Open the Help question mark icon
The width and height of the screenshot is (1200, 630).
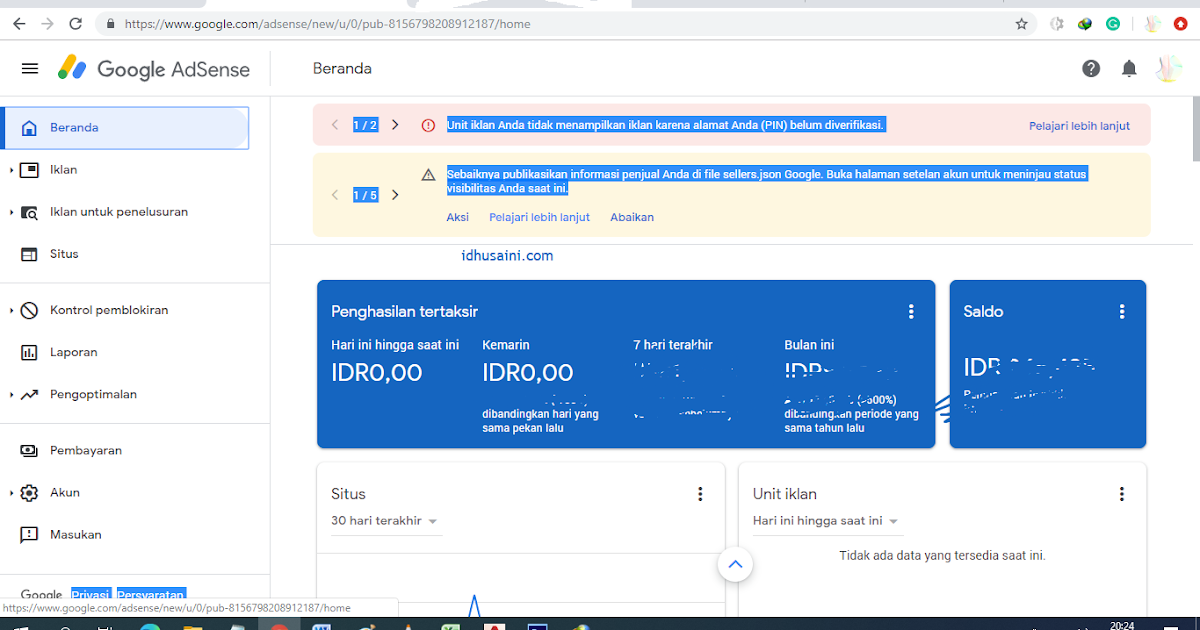tap(1091, 68)
